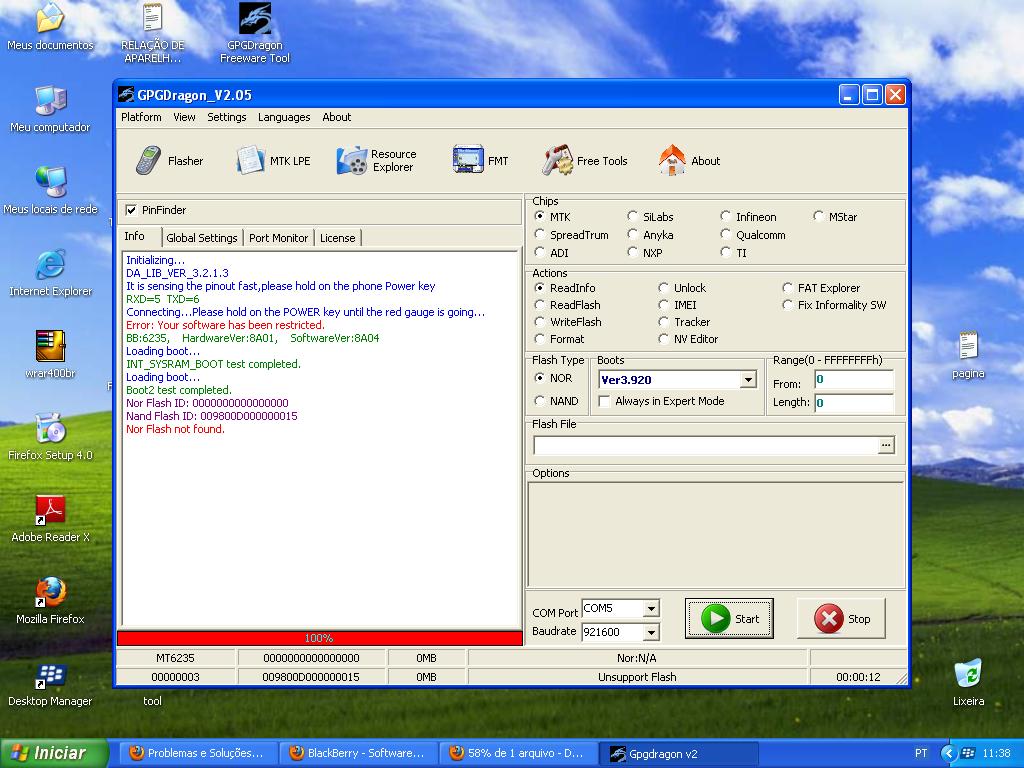Launch Mozilla Firefox desktop icon
Image resolution: width=1024 pixels, height=768 pixels.
click(x=50, y=601)
